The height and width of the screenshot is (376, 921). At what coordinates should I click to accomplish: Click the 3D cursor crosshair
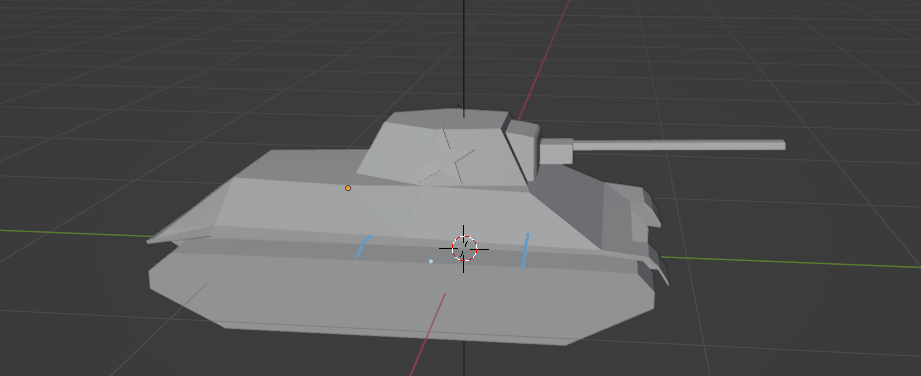464,249
